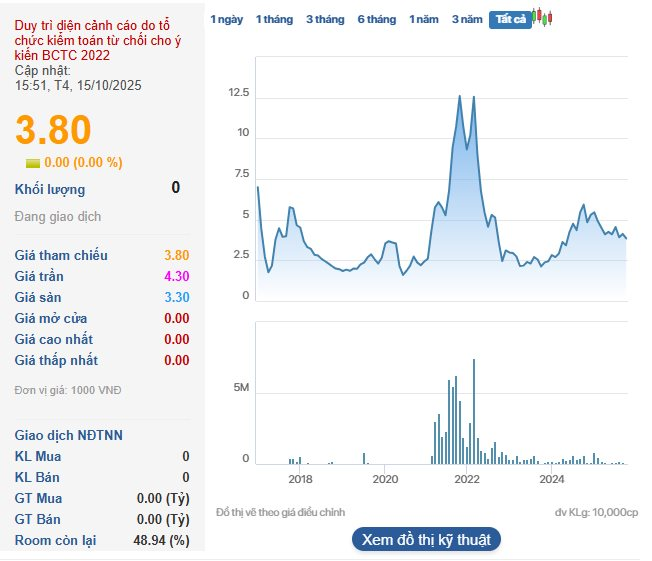Viewport: 652px width, 561px height.
Task: Click the Giá trần value 4.30
Action: [x=176, y=277]
